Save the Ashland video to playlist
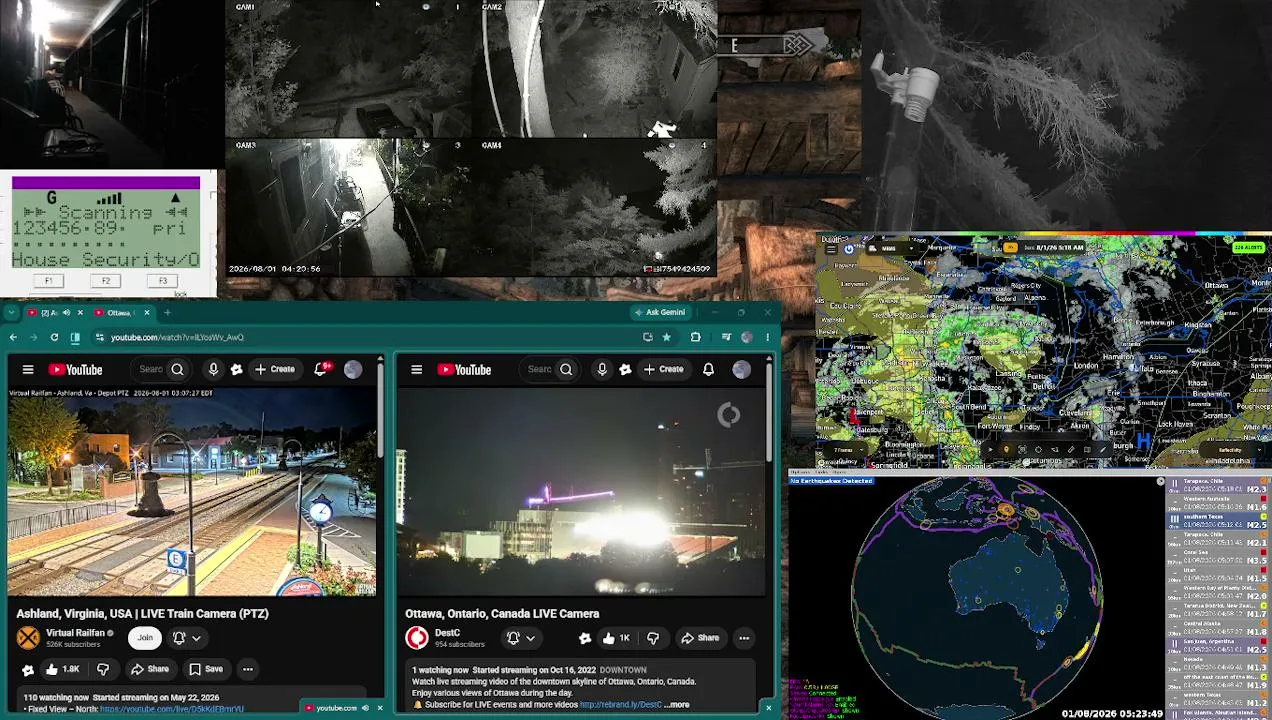 206,669
